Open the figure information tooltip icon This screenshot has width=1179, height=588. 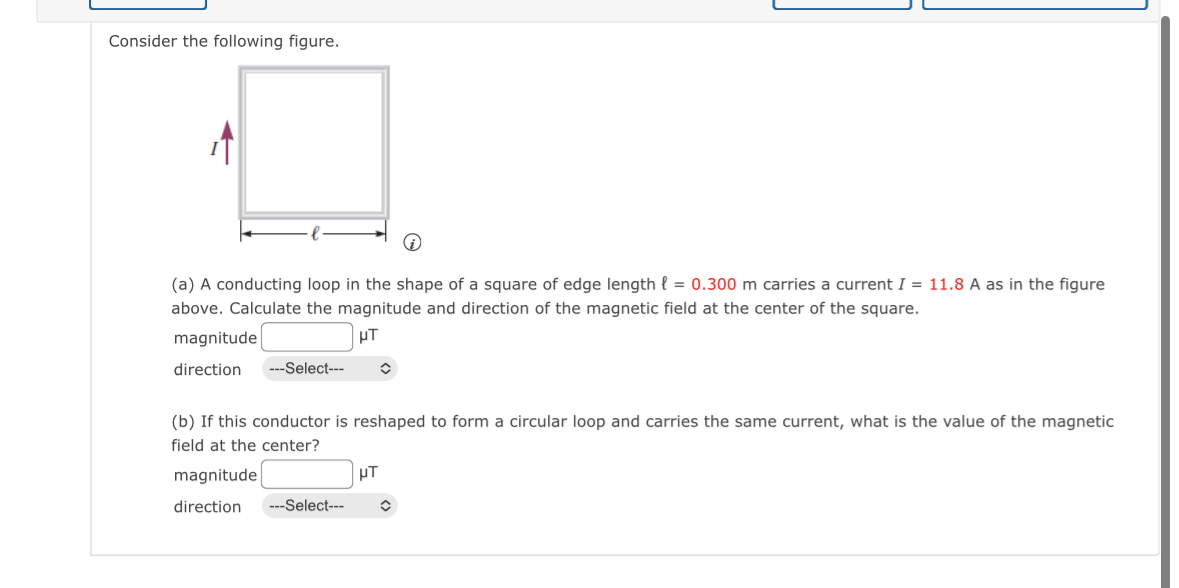(x=413, y=241)
